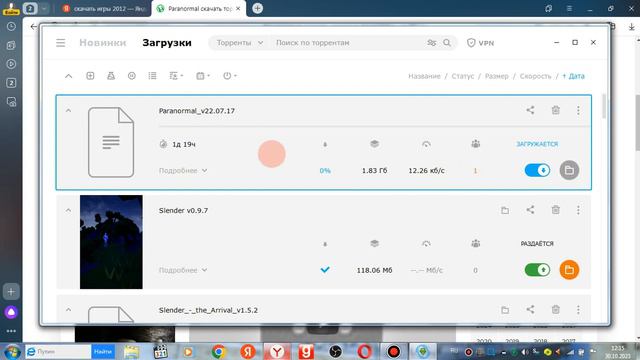Screen dimensions: 640x360
Task: Toggle seeding switch for Slender v0.9.7
Action: click(537, 270)
